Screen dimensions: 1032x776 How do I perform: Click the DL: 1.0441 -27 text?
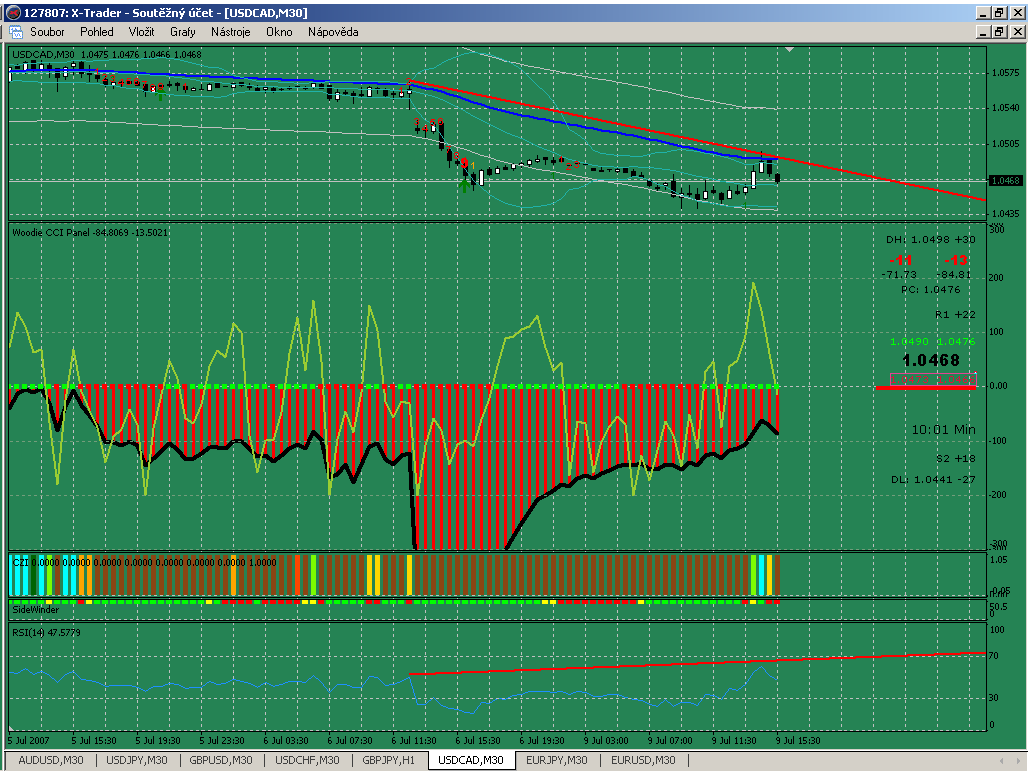pos(933,480)
